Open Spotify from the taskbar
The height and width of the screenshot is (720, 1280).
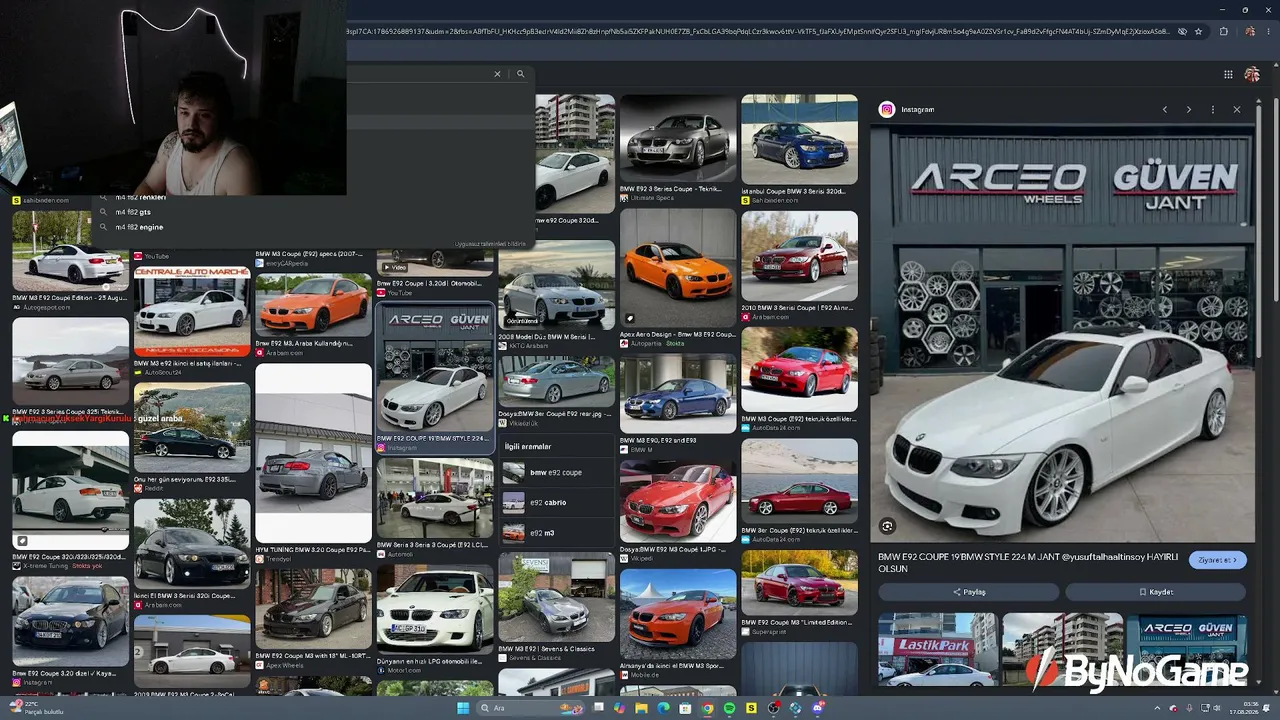(729, 708)
